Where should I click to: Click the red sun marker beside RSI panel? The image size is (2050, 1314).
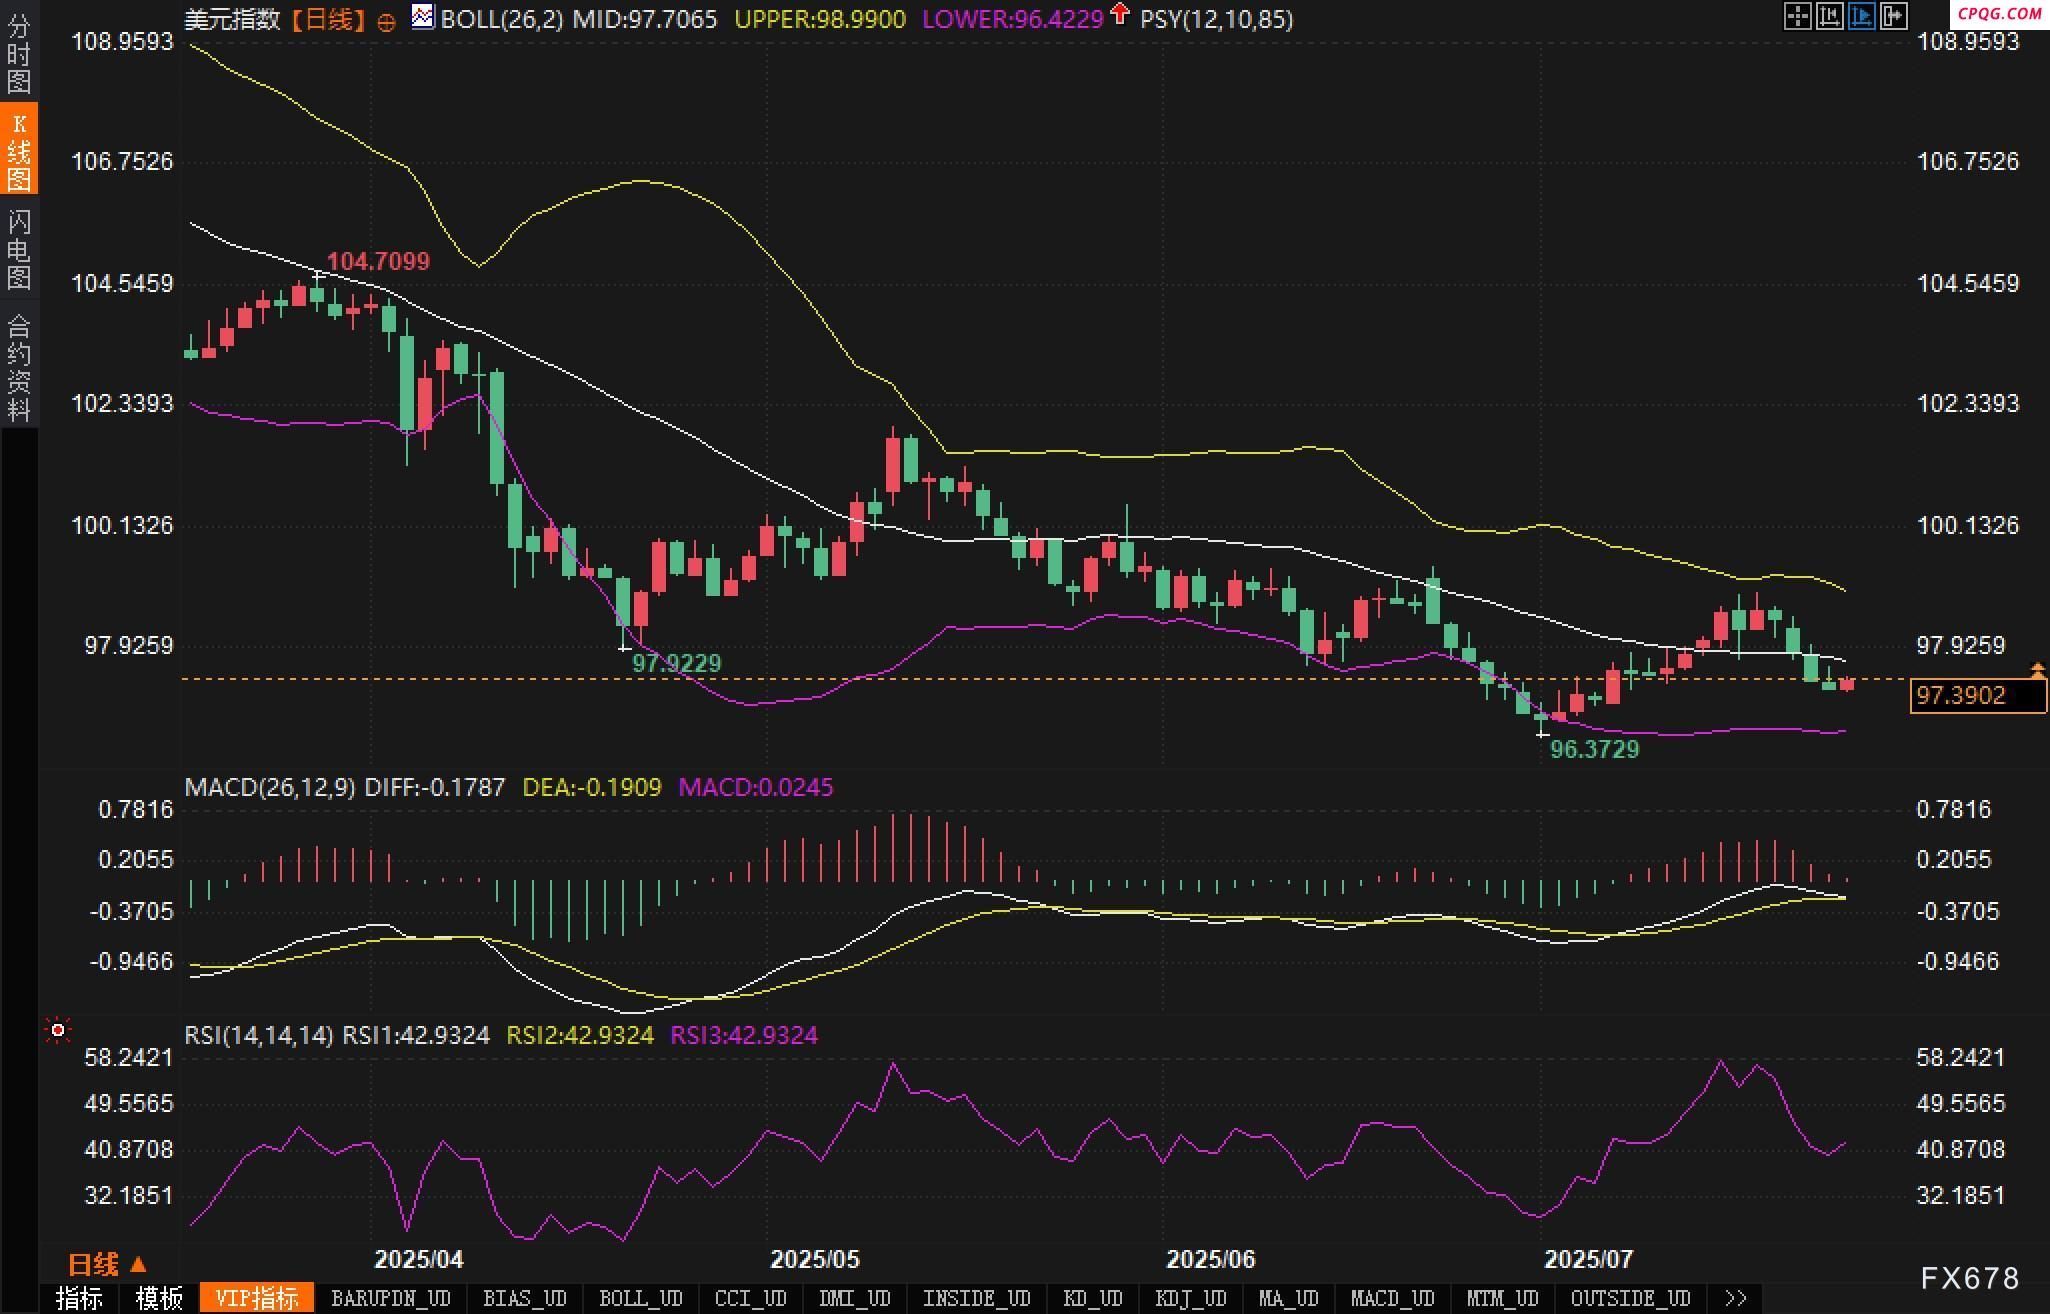click(x=58, y=1030)
